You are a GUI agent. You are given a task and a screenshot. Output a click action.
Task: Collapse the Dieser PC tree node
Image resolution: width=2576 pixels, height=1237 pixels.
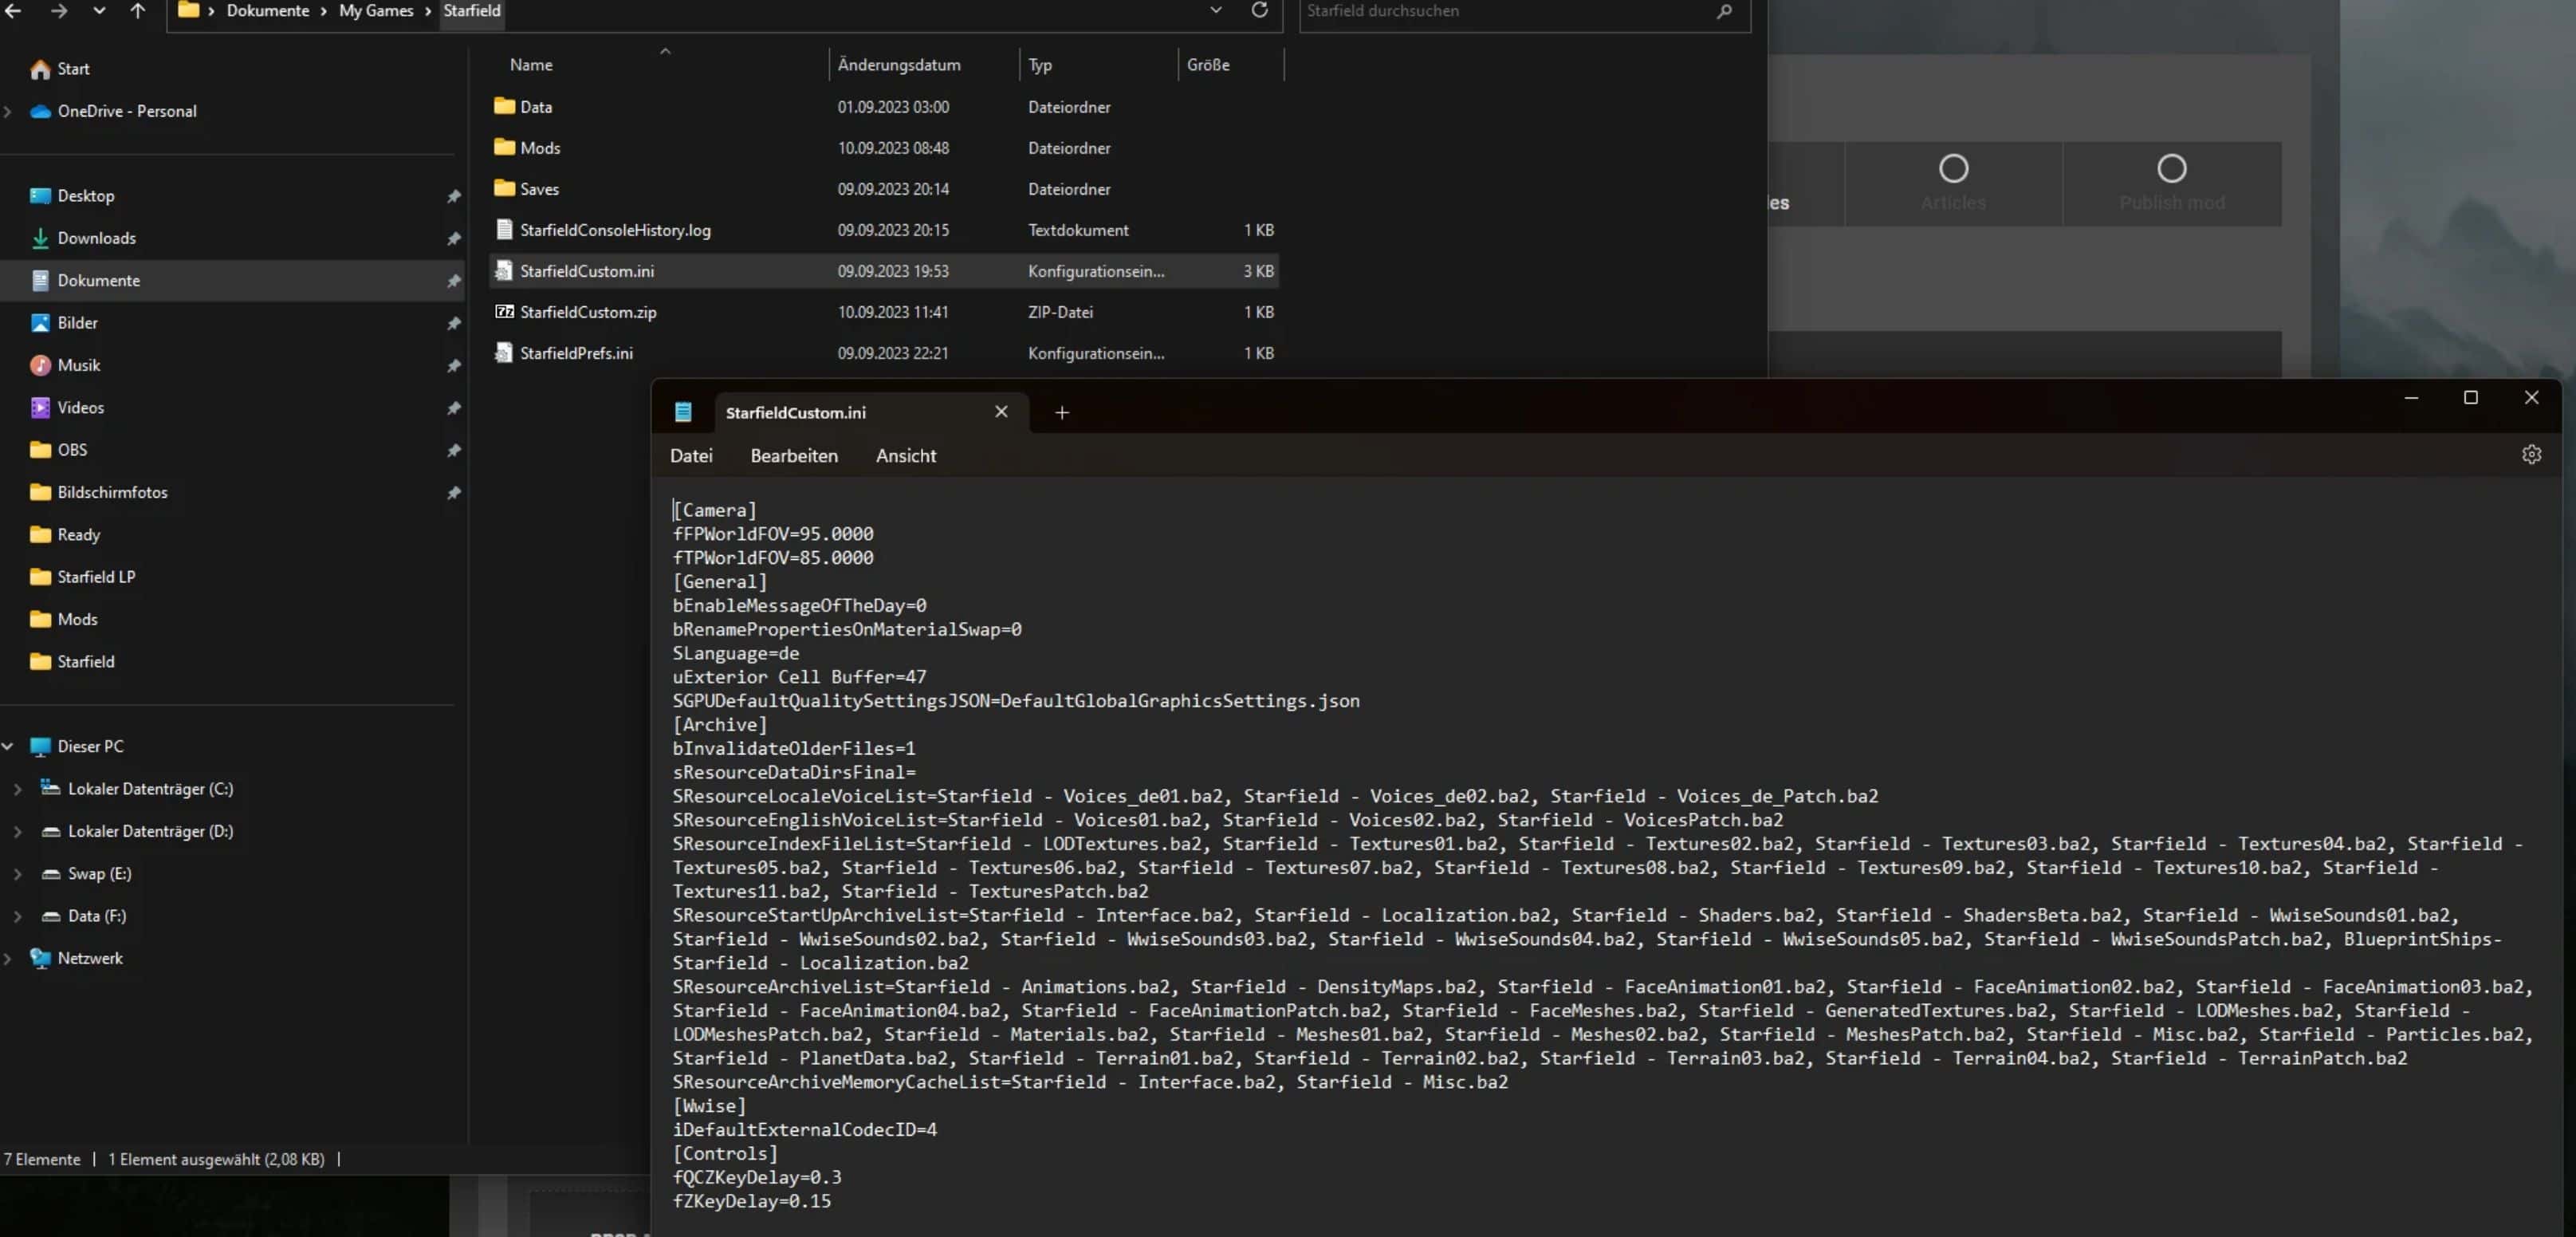coord(8,747)
